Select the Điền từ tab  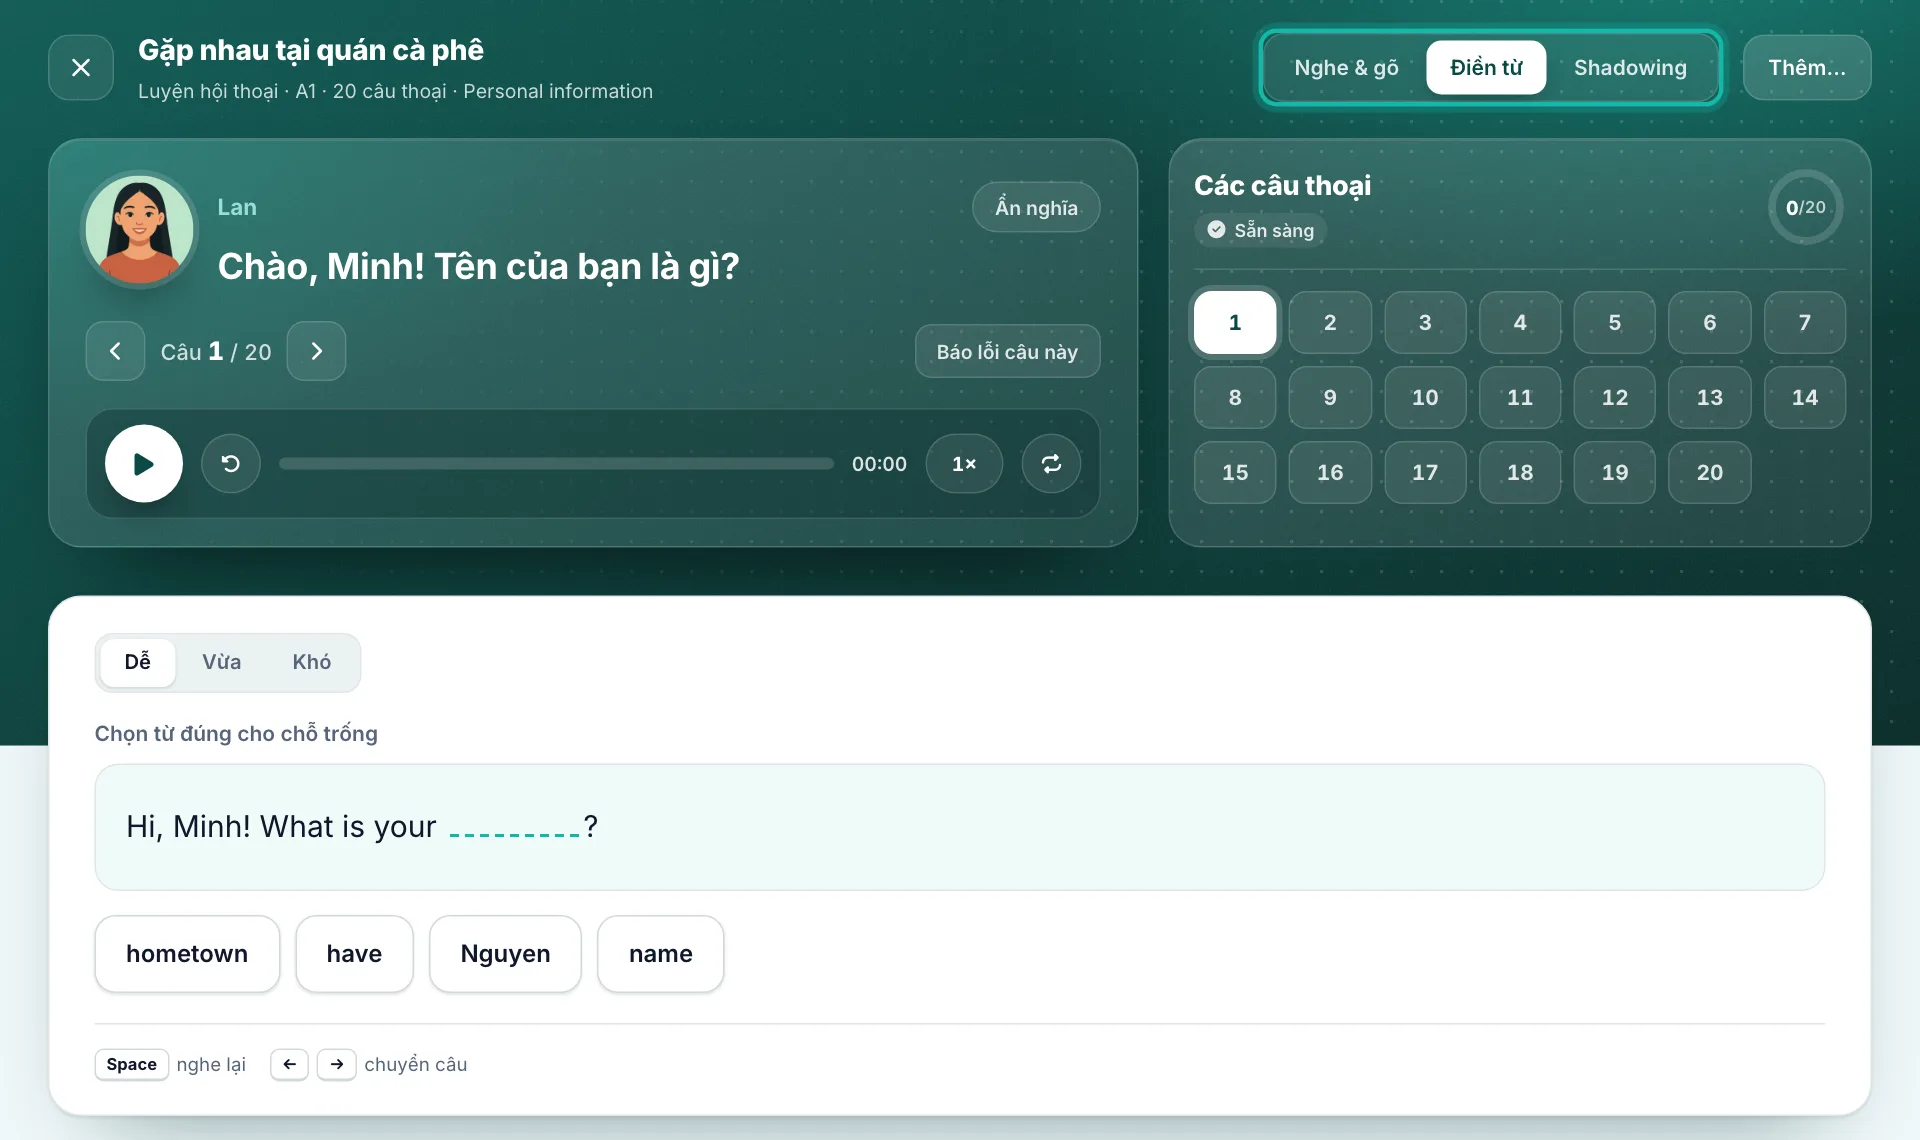pyautogui.click(x=1486, y=68)
